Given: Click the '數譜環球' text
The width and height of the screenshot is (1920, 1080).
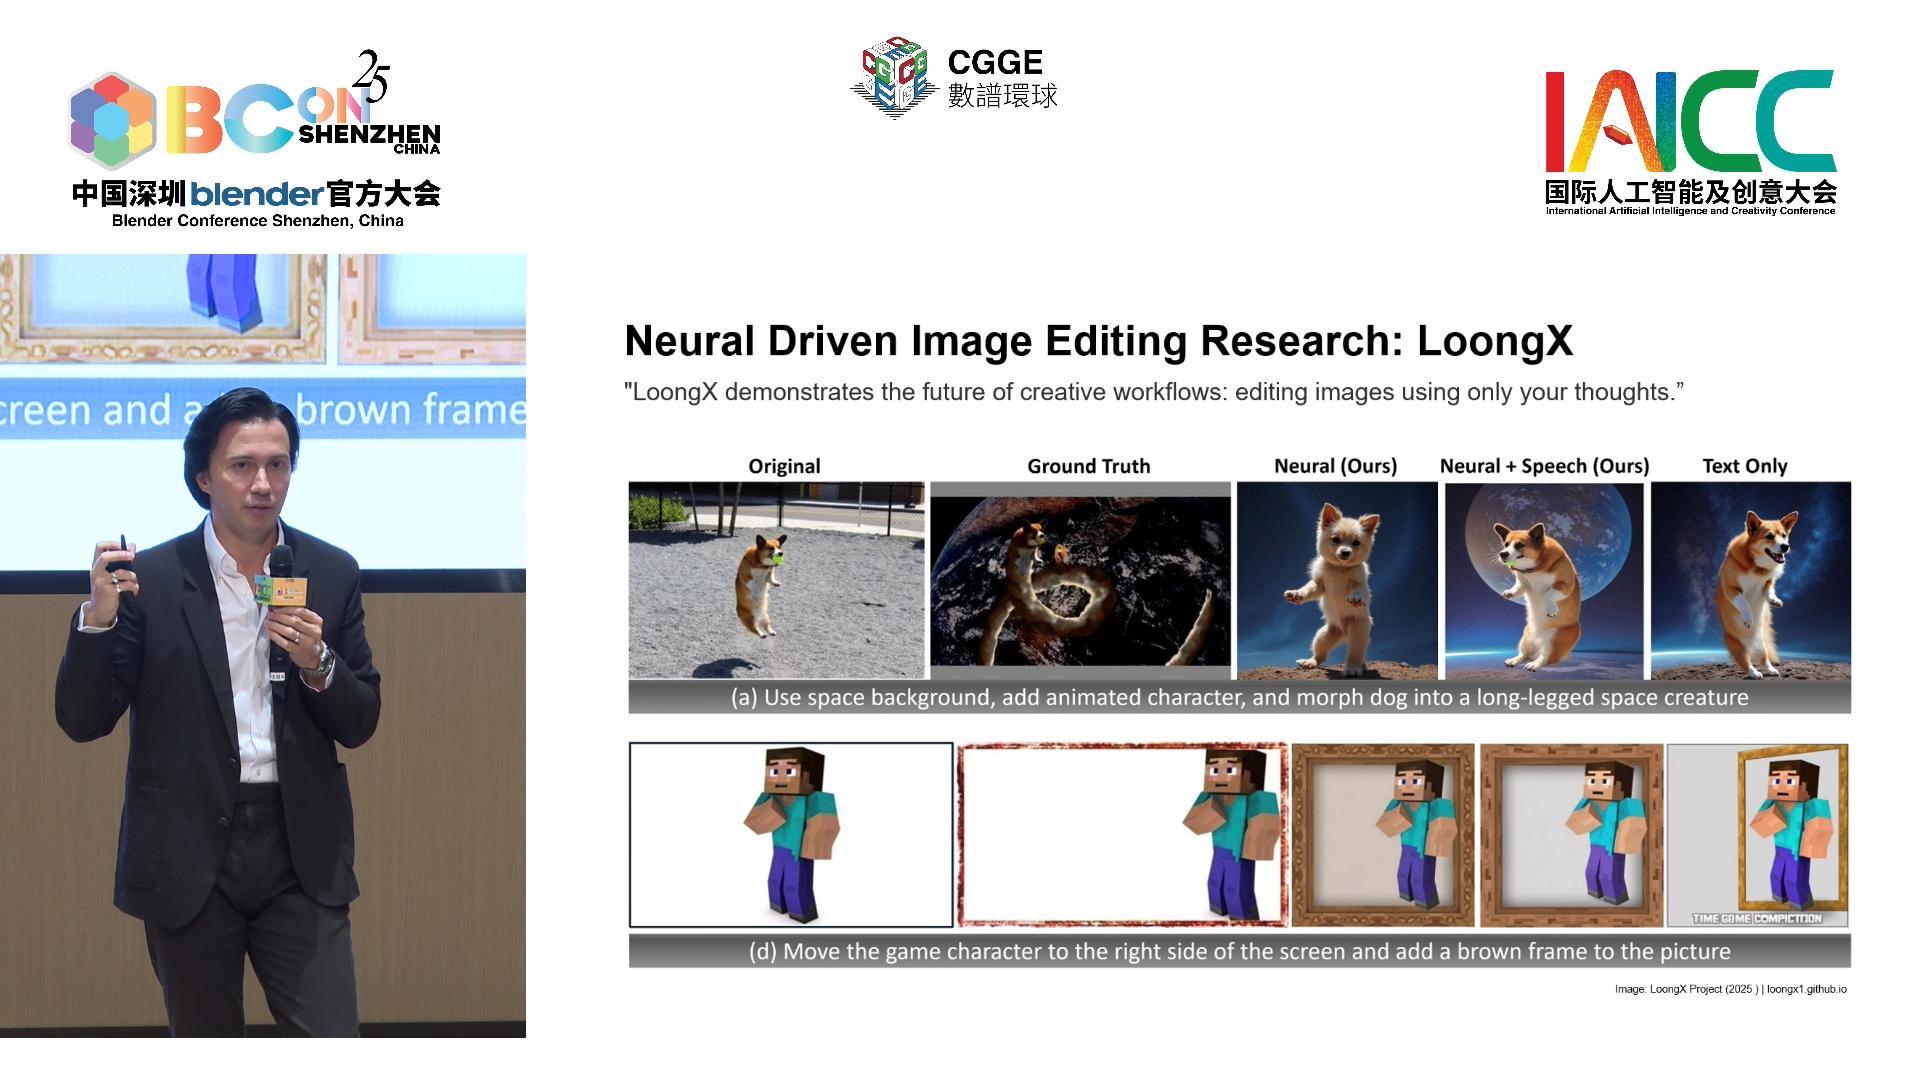Looking at the screenshot, I should 1003,95.
